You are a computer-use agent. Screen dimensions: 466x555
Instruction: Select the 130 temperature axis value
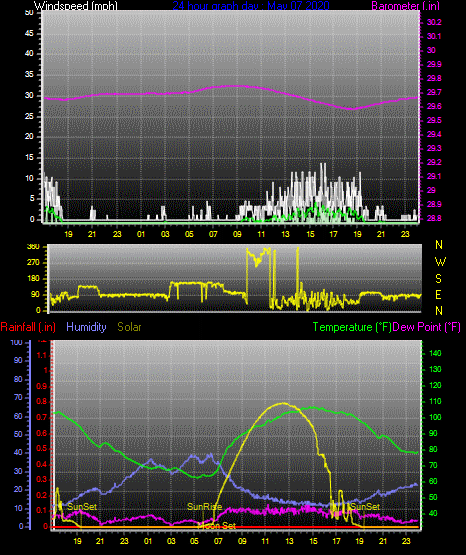[x=435, y=370]
